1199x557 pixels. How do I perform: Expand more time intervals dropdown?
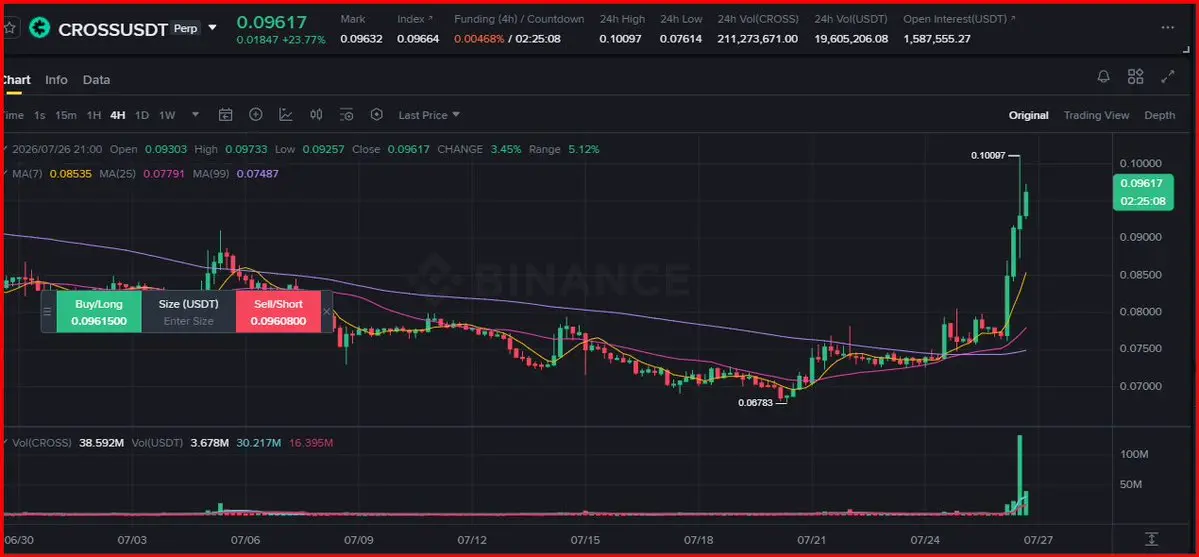(196, 115)
